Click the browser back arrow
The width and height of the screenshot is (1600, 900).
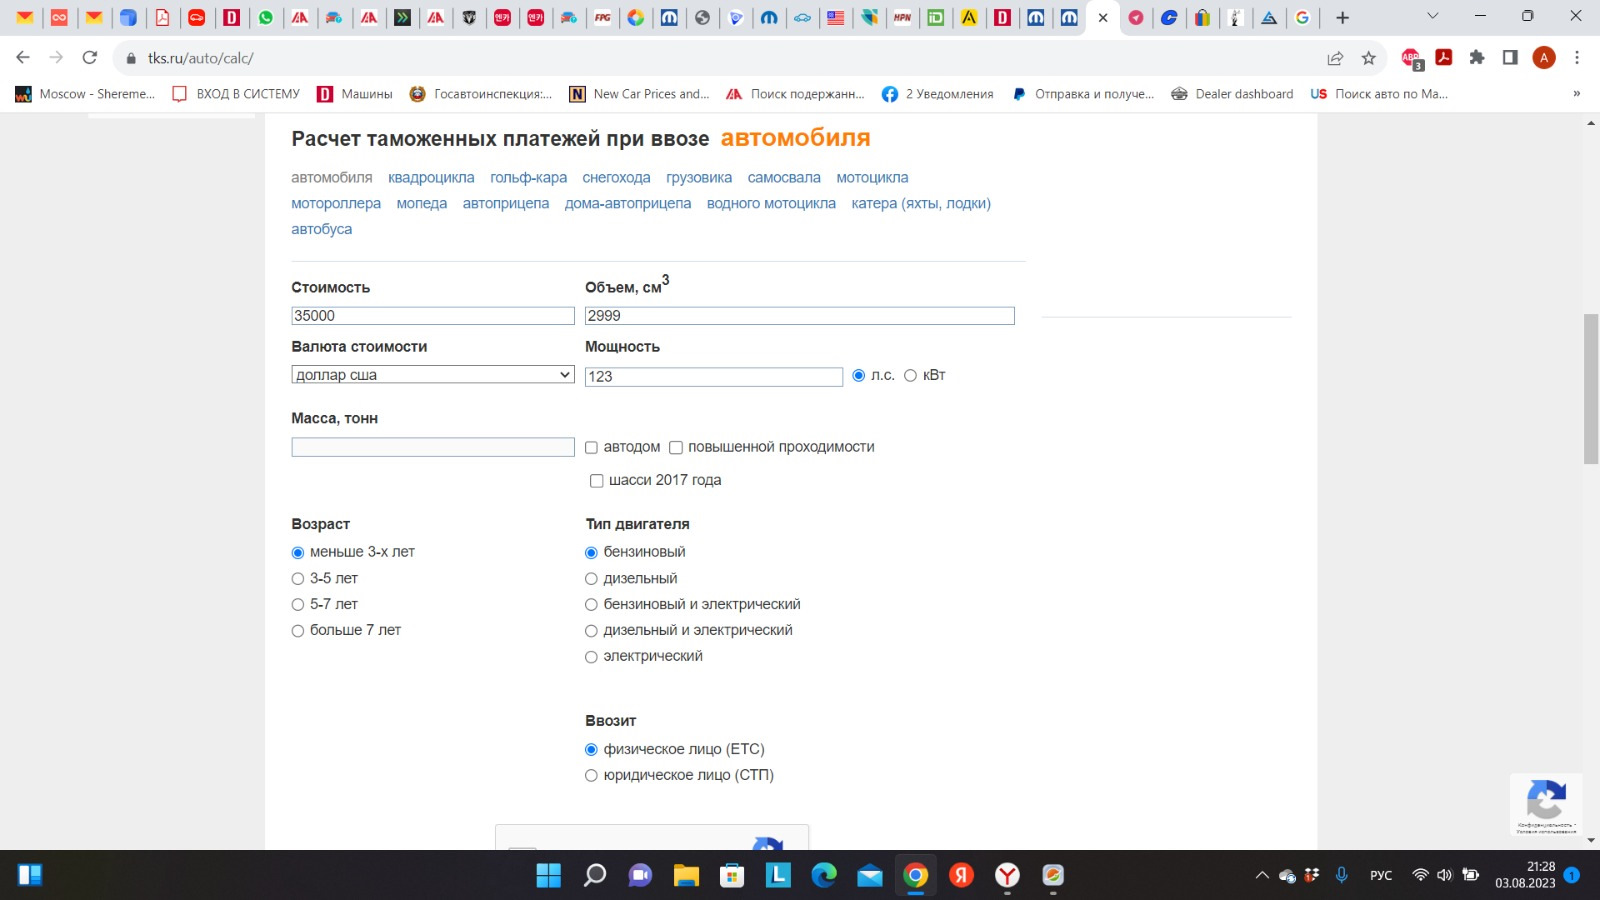pyautogui.click(x=23, y=58)
